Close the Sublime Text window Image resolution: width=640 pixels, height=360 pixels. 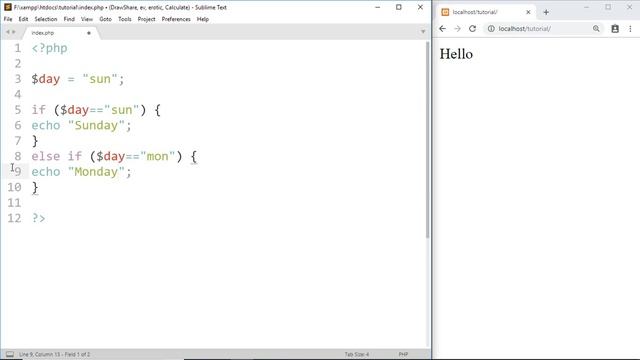coord(420,7)
